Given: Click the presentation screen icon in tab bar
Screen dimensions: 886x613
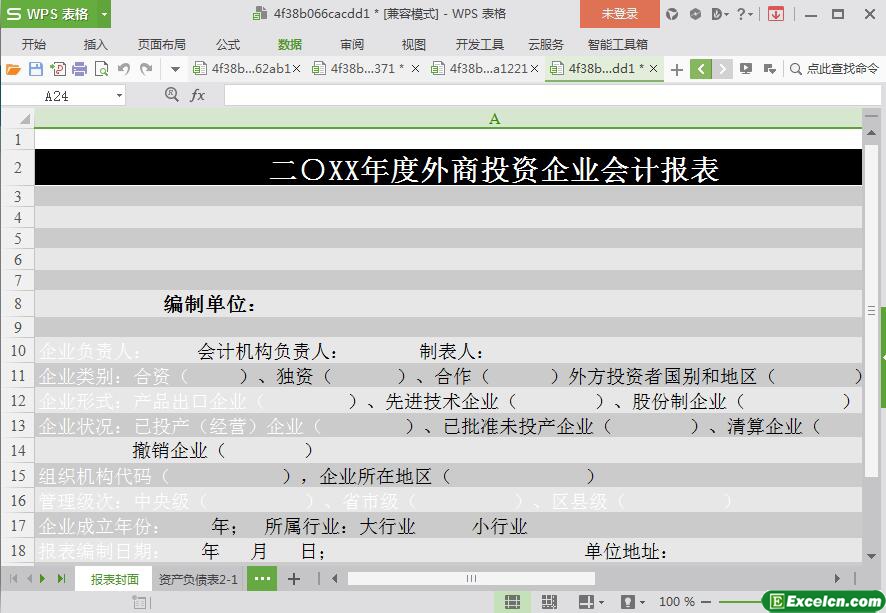Looking at the screenshot, I should click(746, 69).
